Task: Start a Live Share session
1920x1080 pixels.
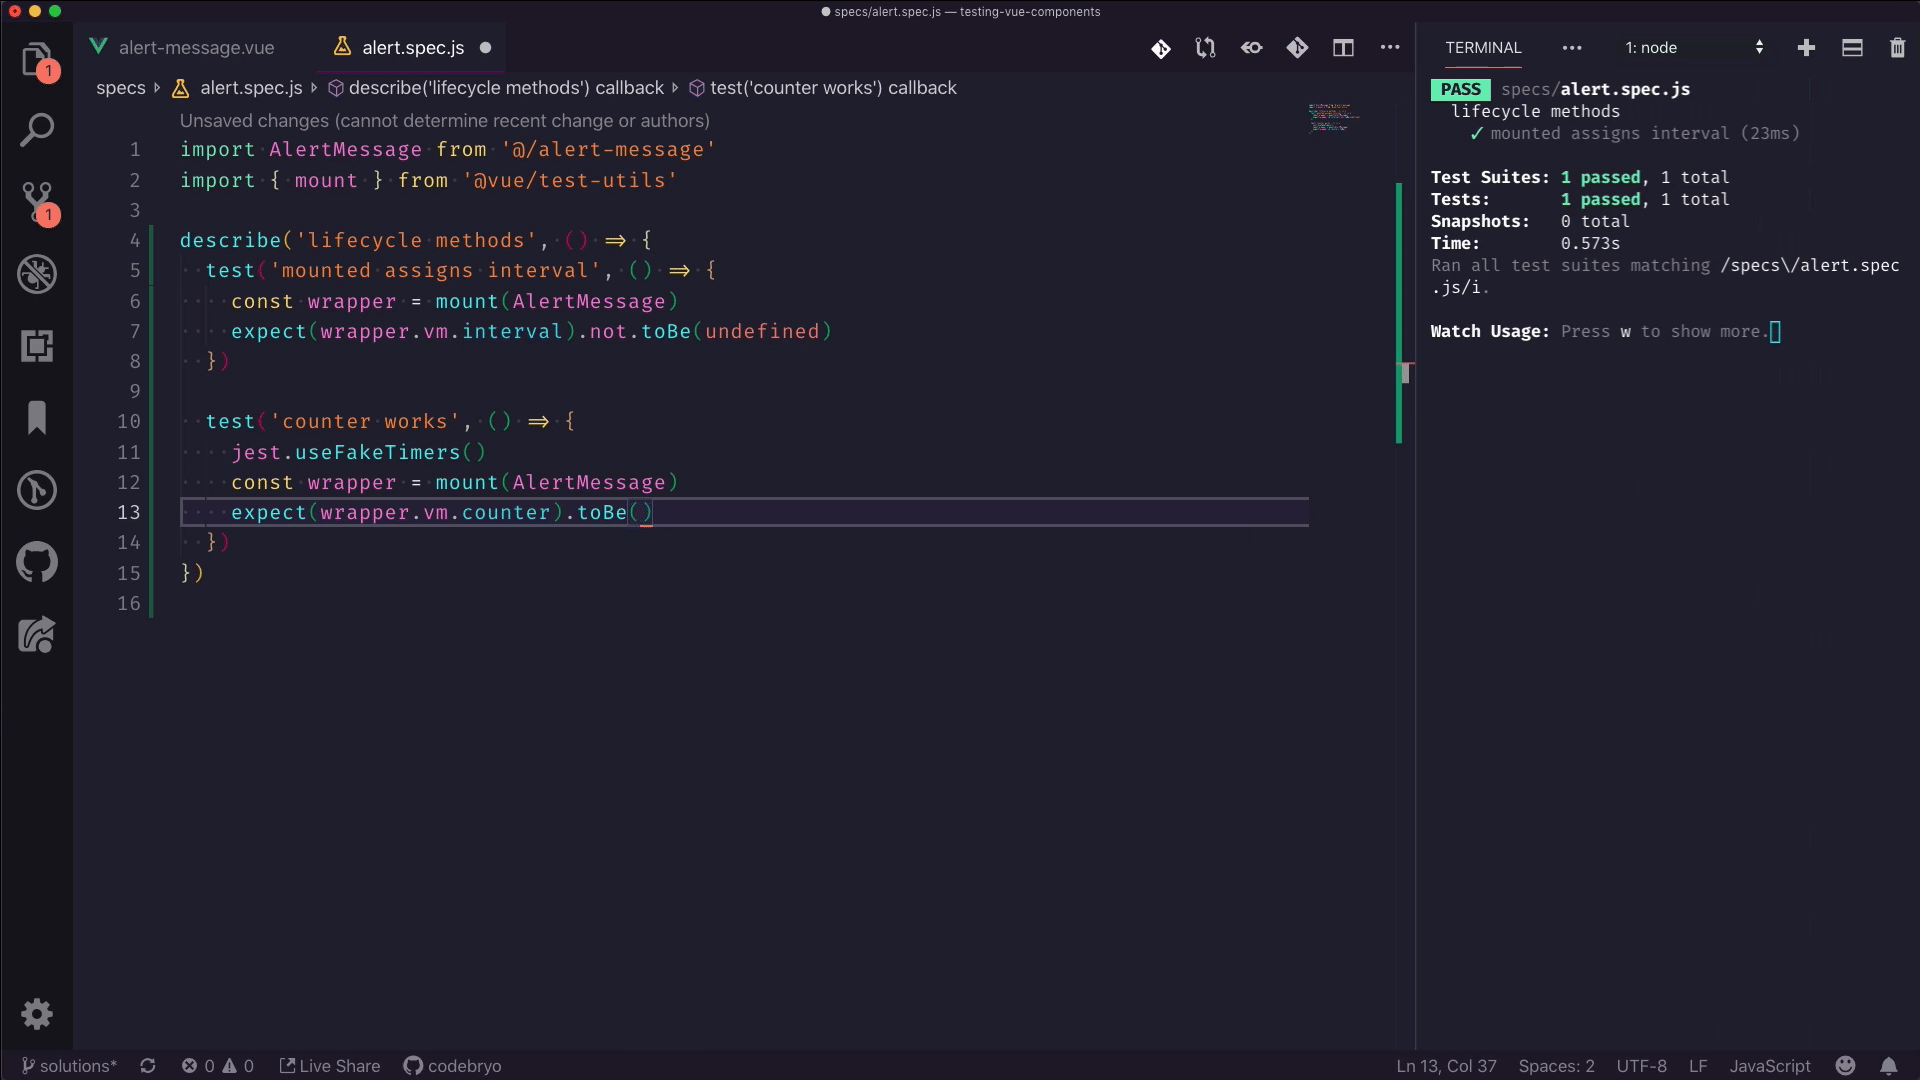Action: coord(330,1066)
